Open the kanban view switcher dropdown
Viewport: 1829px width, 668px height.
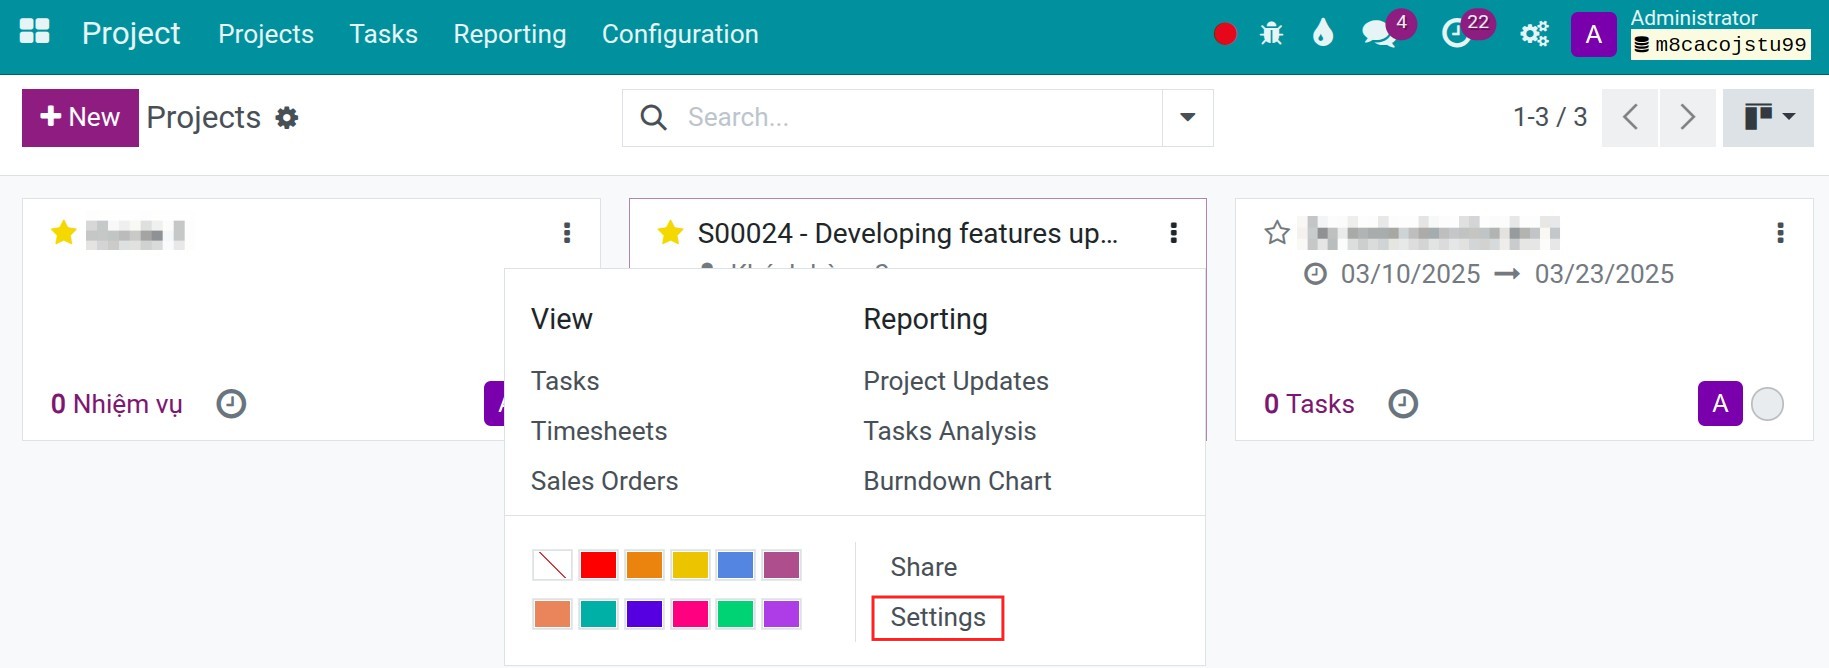click(1768, 118)
